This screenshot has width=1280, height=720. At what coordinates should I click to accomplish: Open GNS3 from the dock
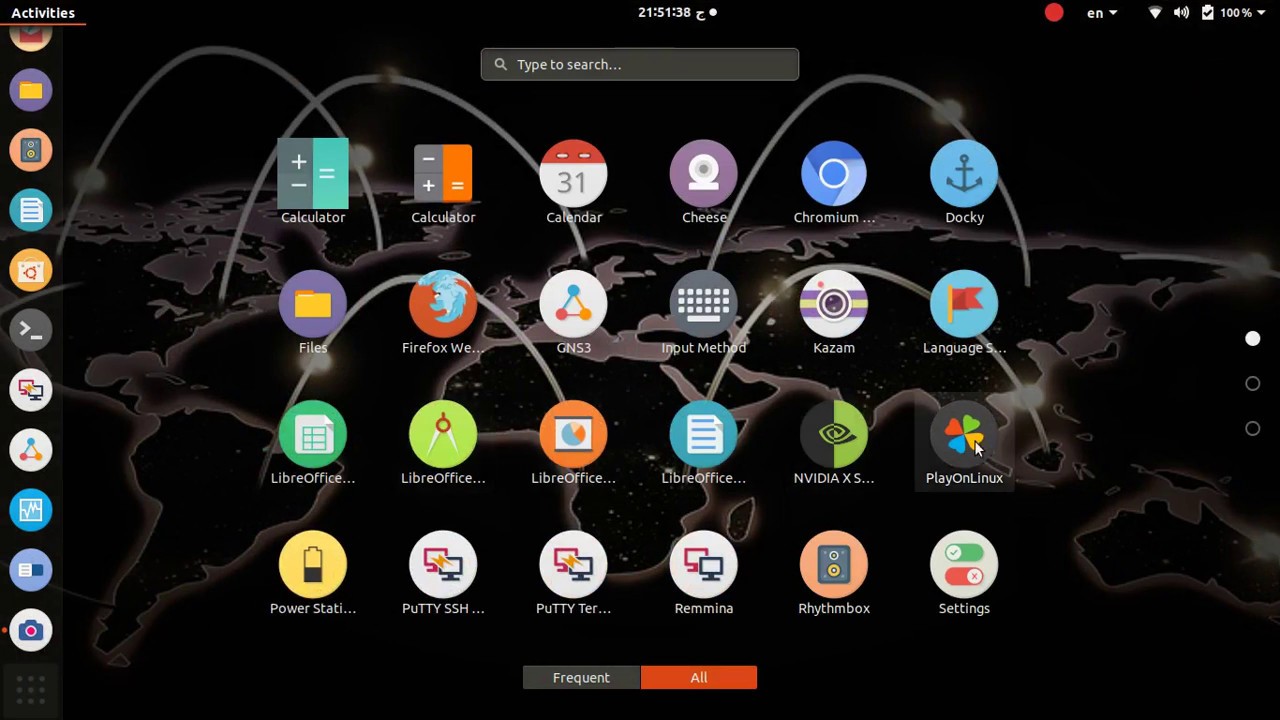[x=31, y=451]
